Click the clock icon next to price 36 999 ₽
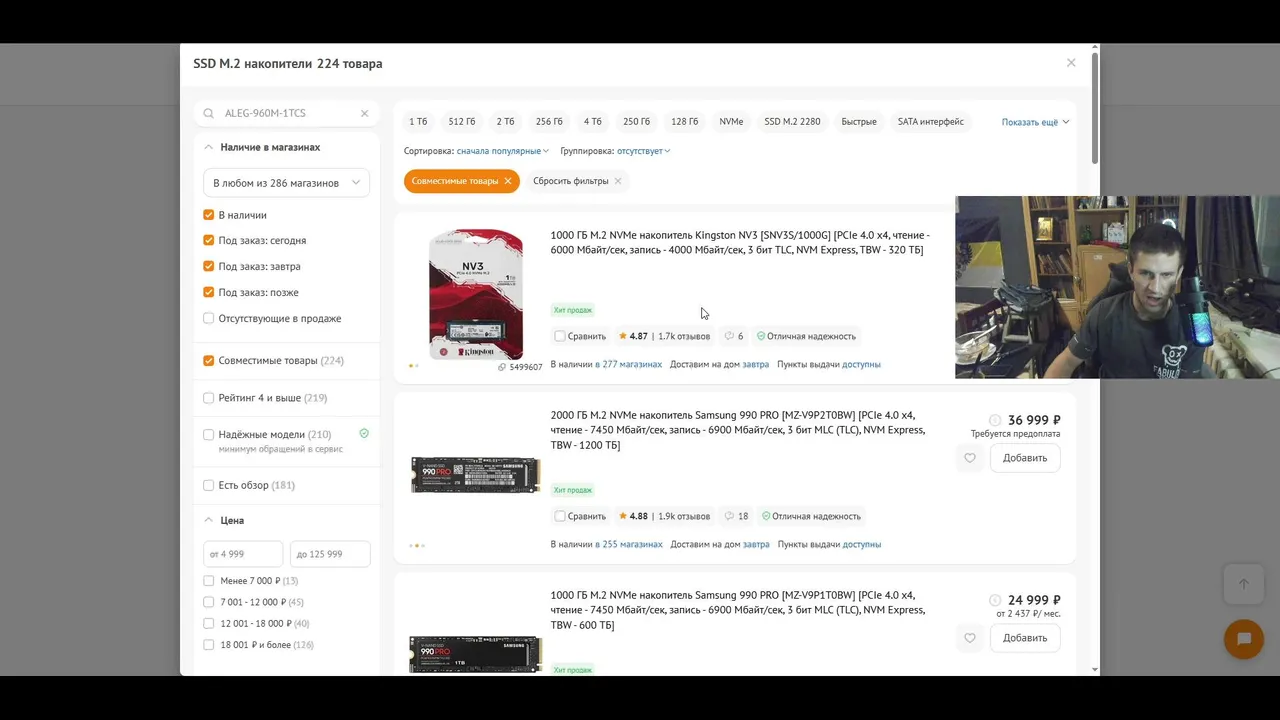Viewport: 1280px width, 720px height. (x=995, y=421)
